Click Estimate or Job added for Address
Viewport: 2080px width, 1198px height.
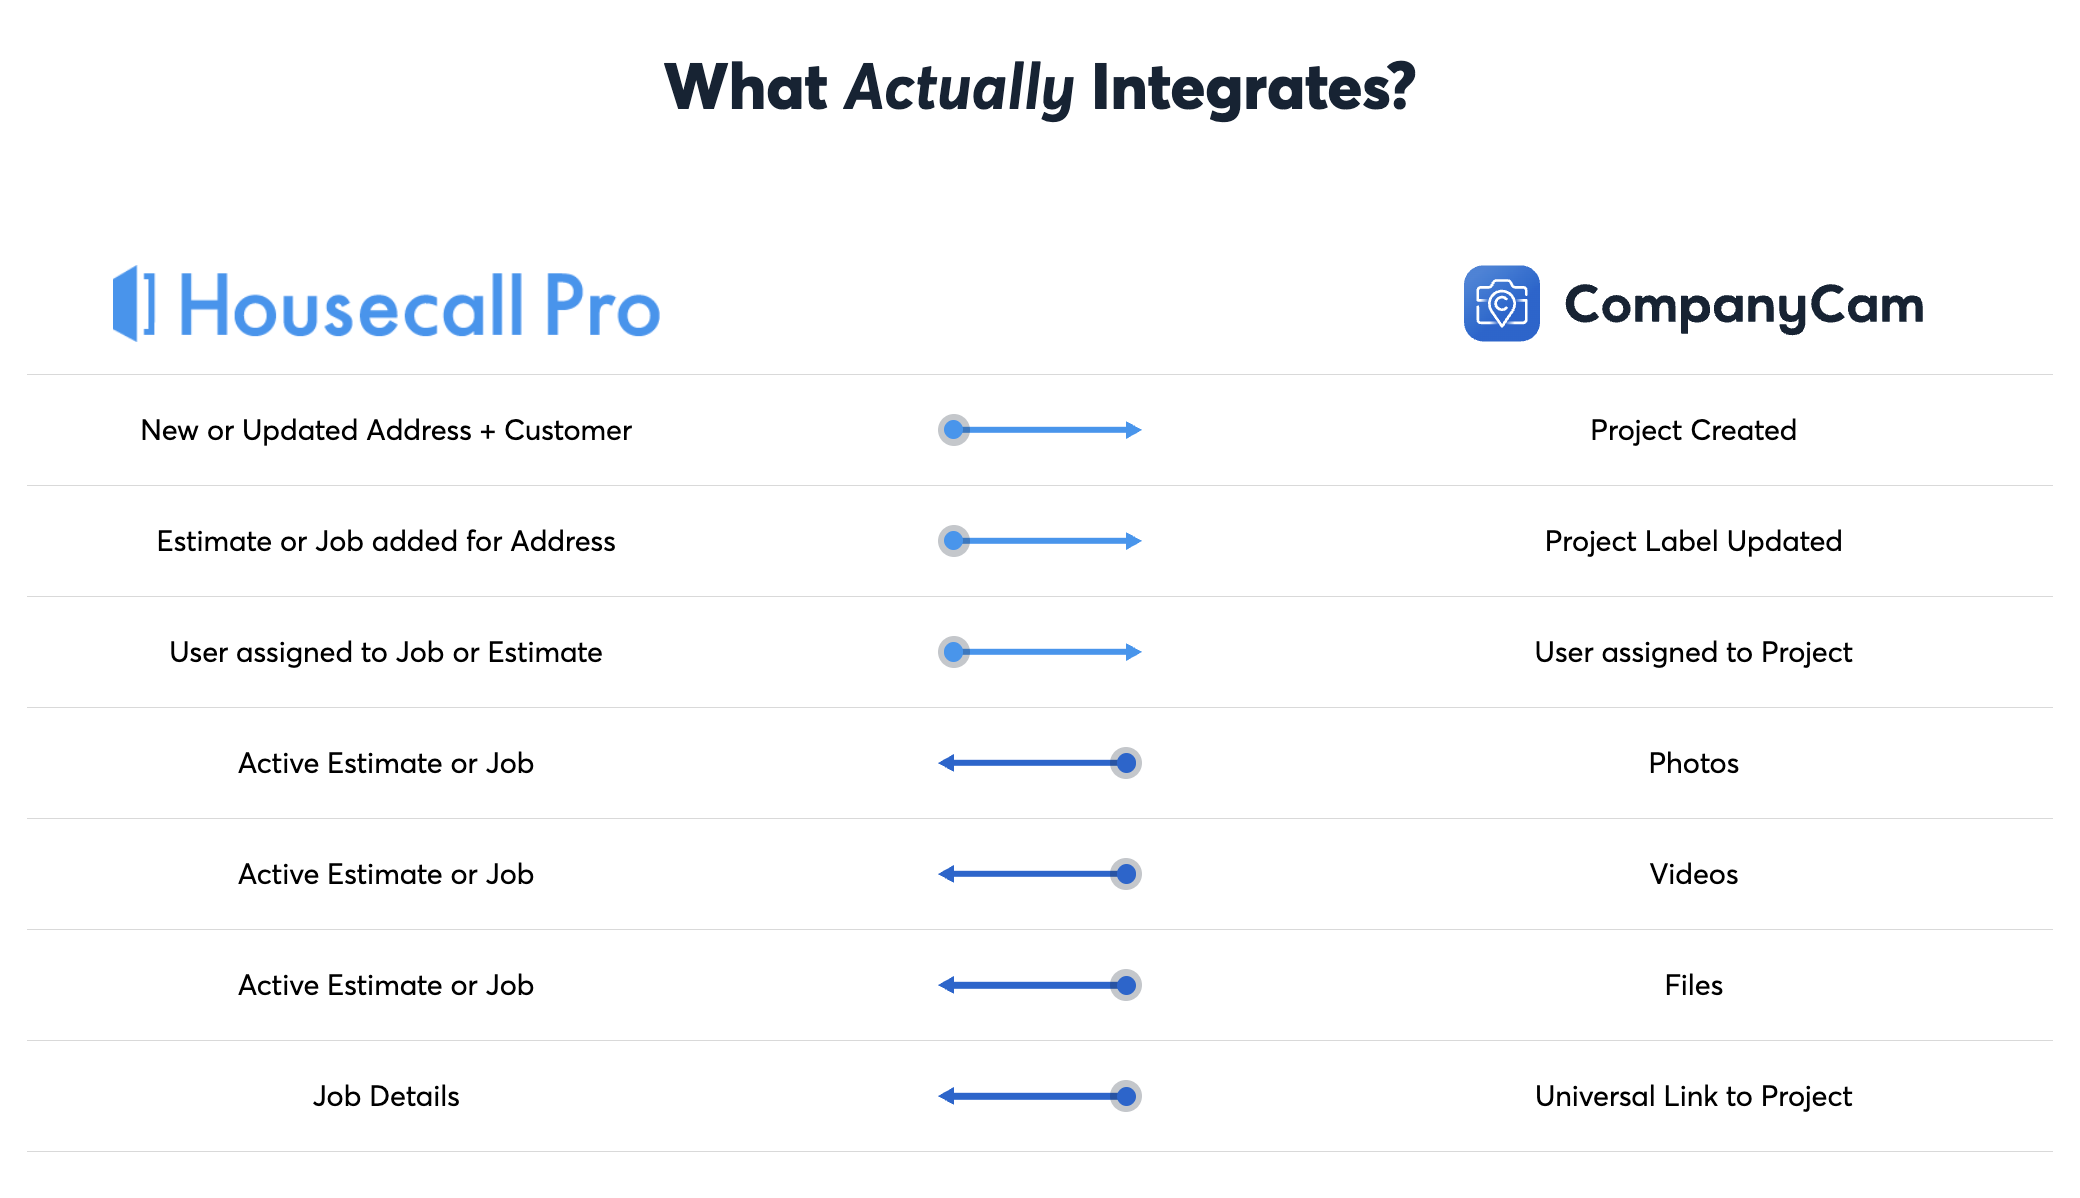(386, 541)
